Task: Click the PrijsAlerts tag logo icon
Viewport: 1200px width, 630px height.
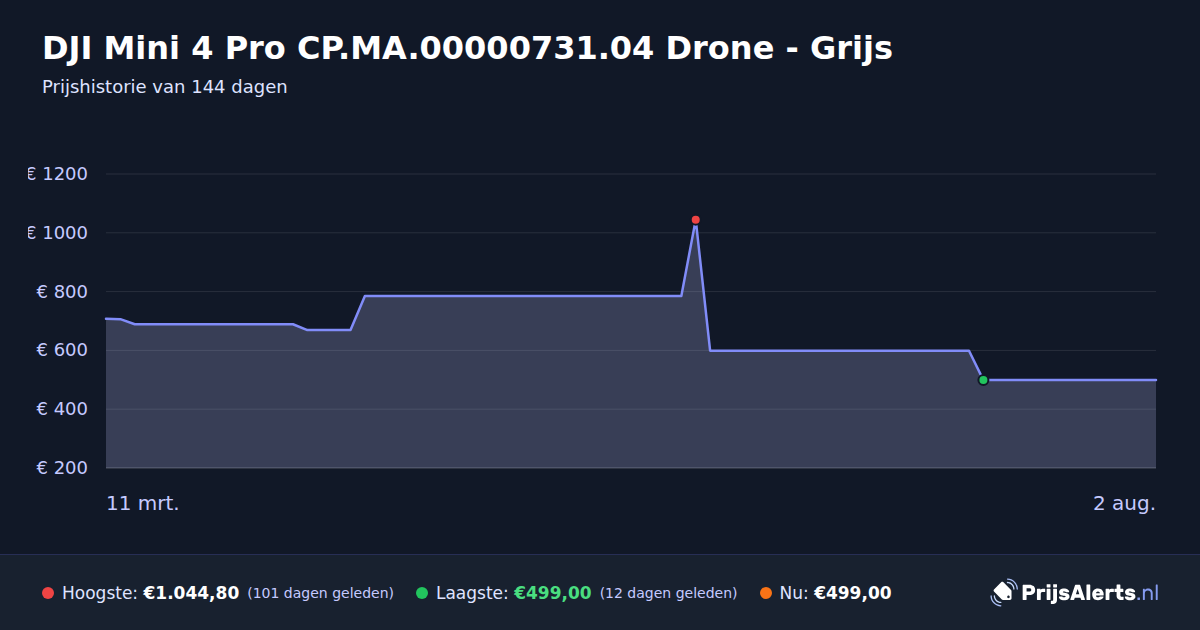Action: pos(1003,592)
